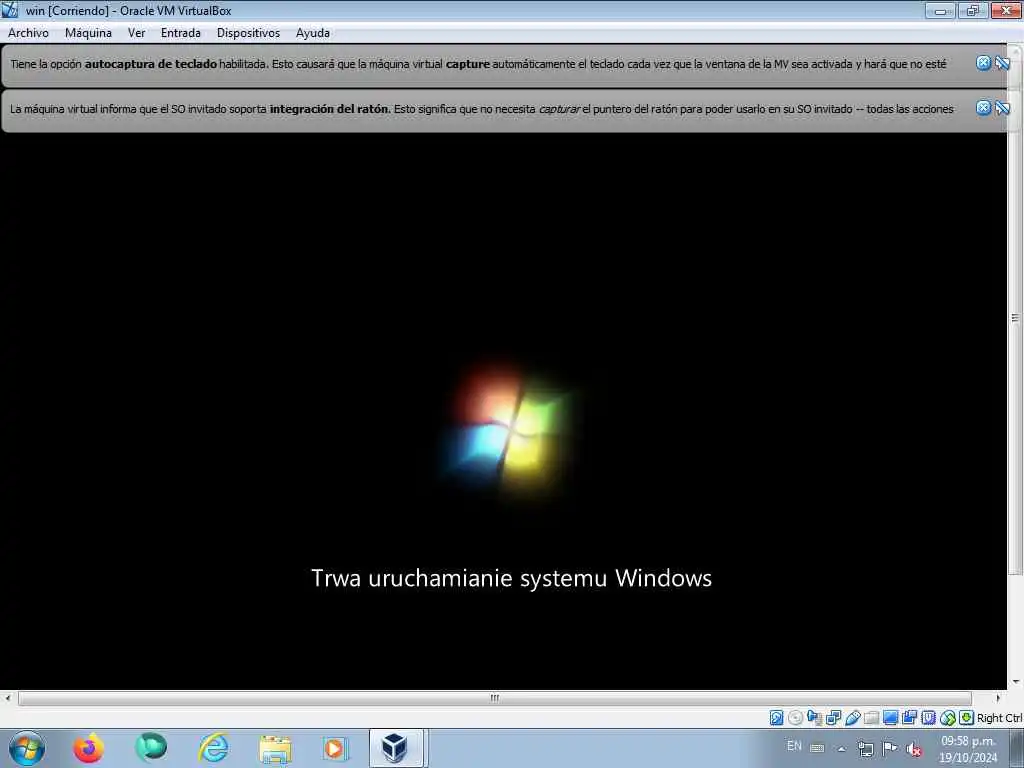Click the Right Ctrl host key label
Image resolution: width=1024 pixels, height=768 pixels.
(x=1000, y=718)
